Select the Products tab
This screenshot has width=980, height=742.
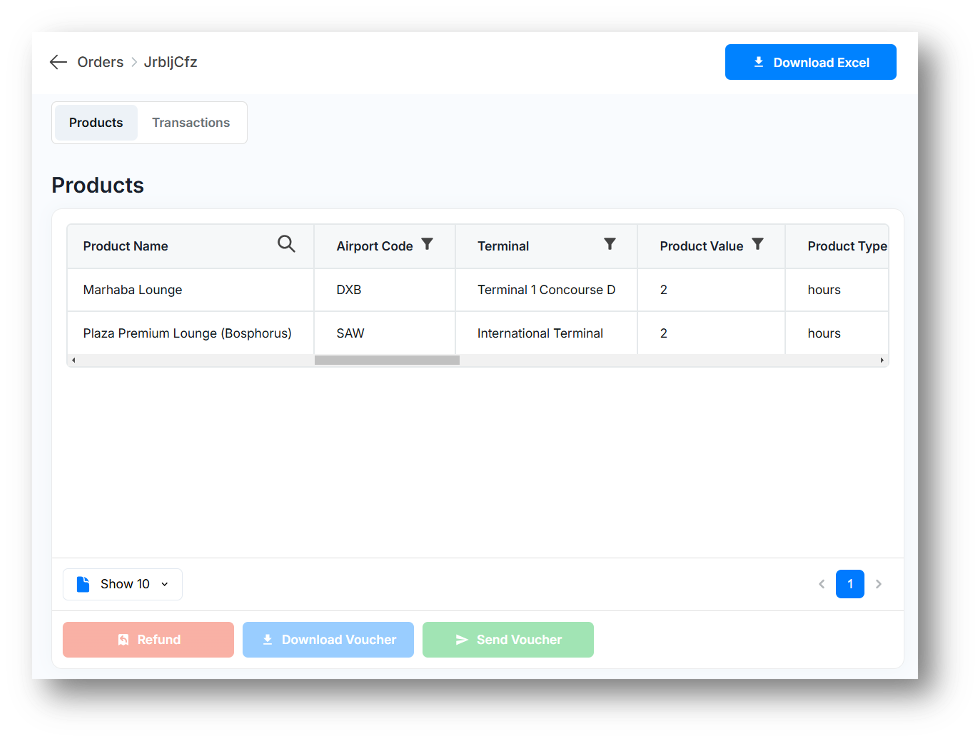[x=96, y=123]
